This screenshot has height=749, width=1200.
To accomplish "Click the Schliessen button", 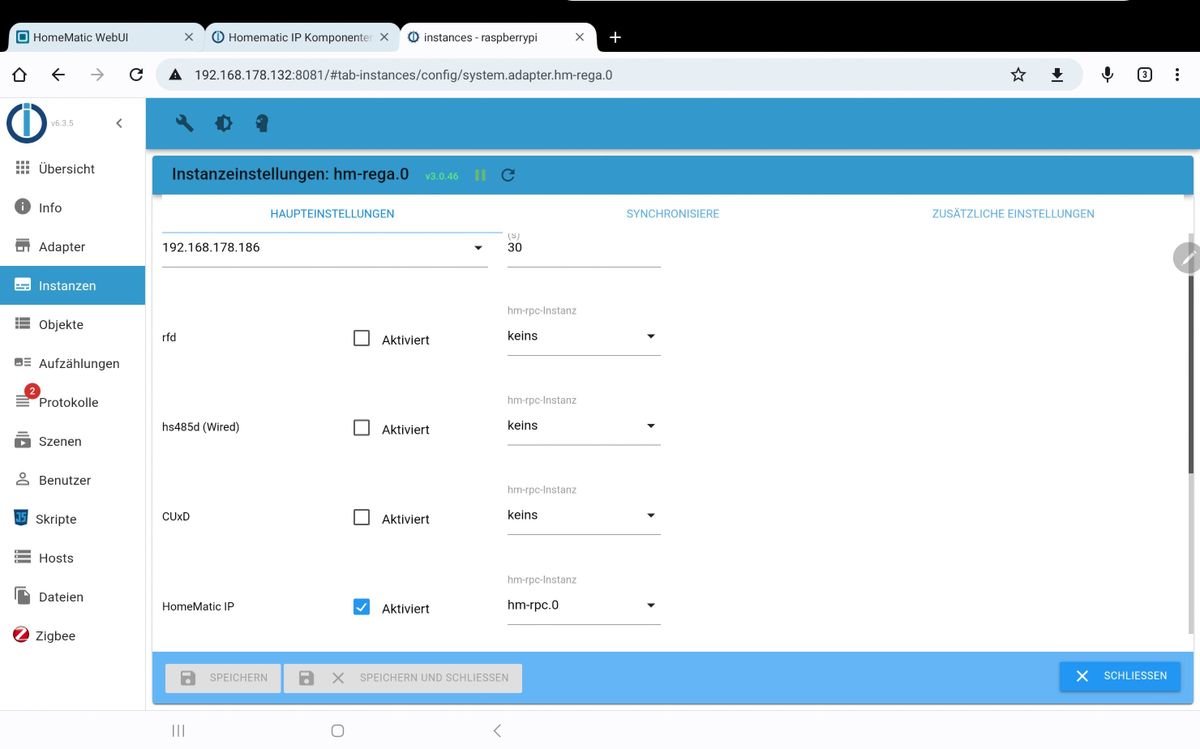I will point(1120,676).
